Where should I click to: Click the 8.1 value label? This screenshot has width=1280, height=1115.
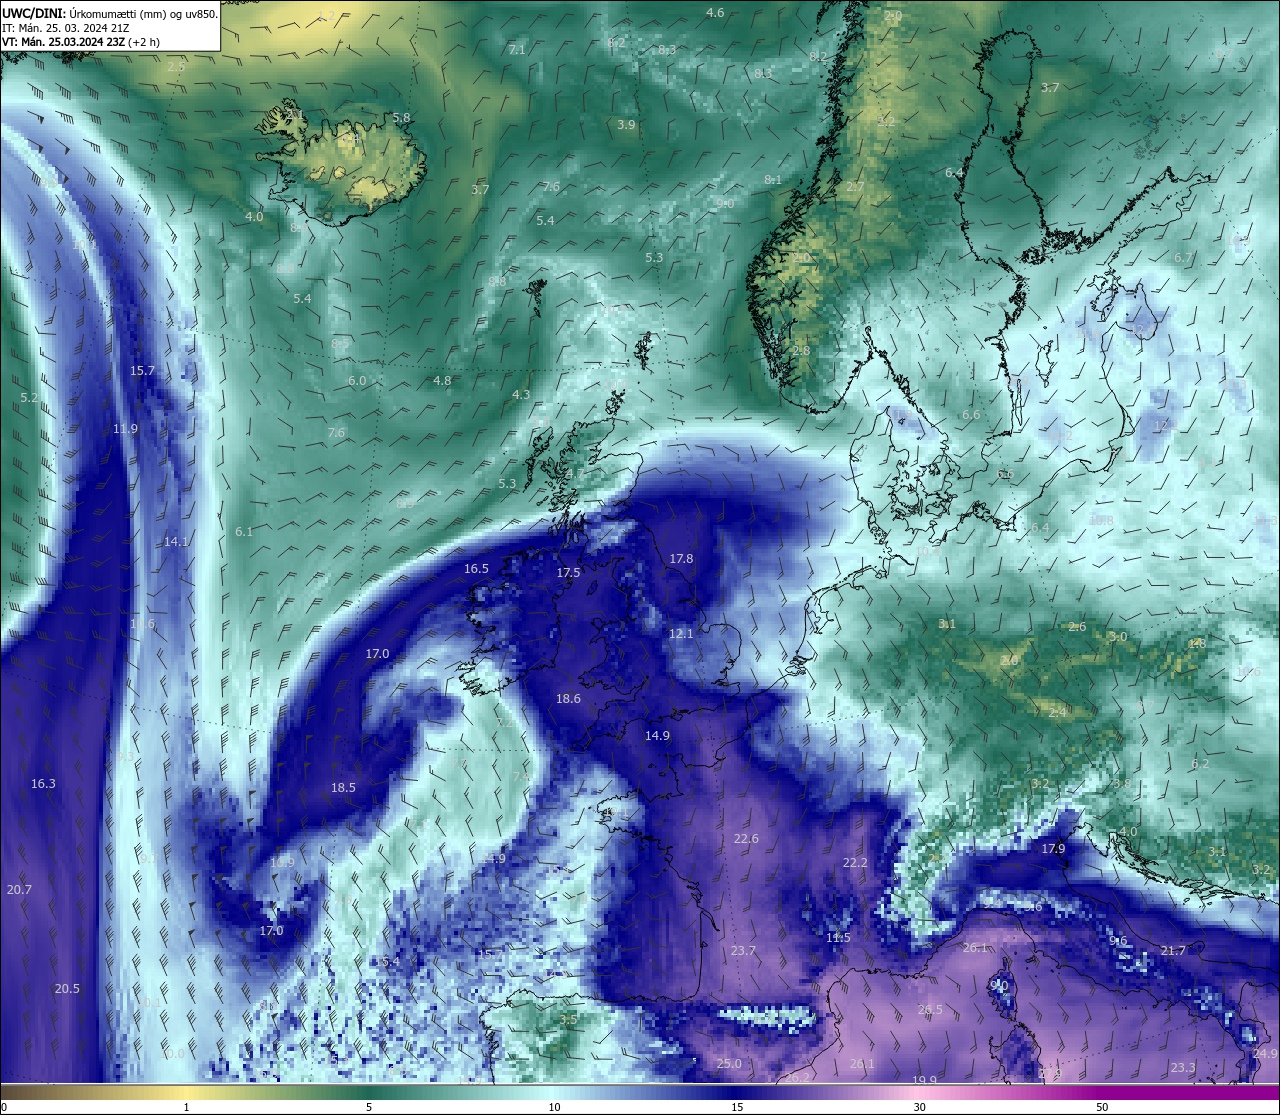[x=772, y=180]
